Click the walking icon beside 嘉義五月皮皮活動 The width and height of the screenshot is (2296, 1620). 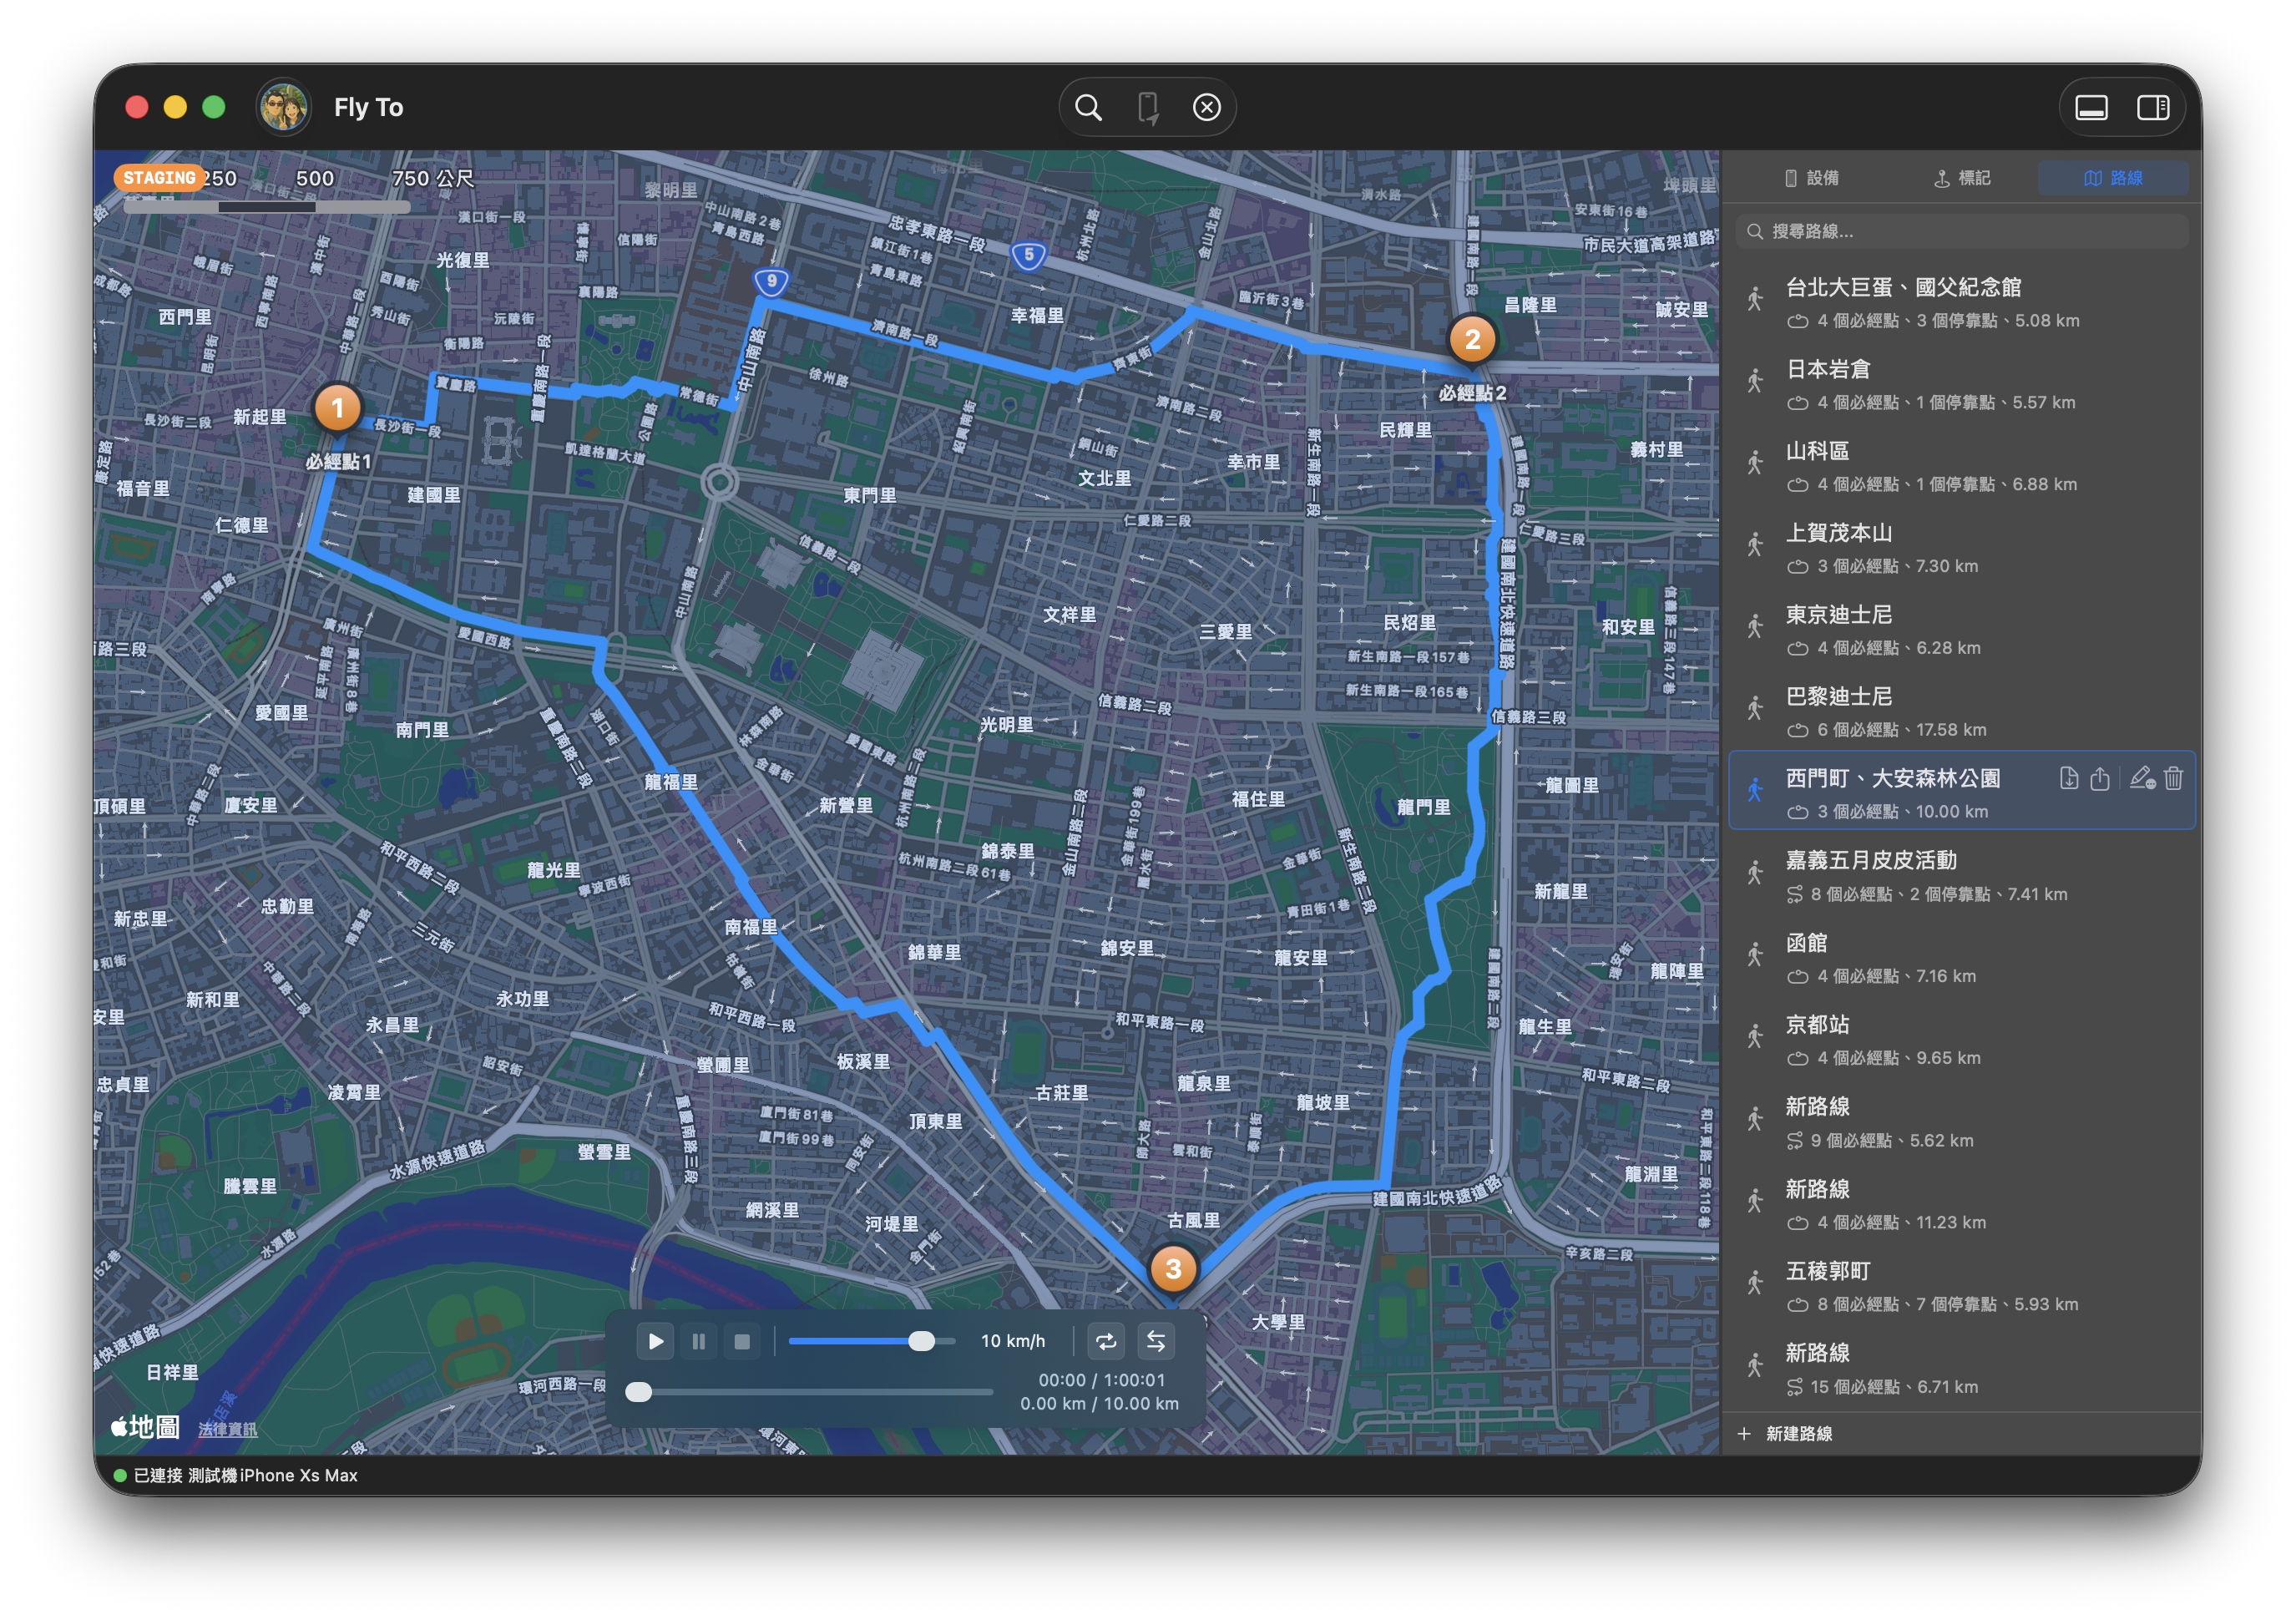[1755, 872]
